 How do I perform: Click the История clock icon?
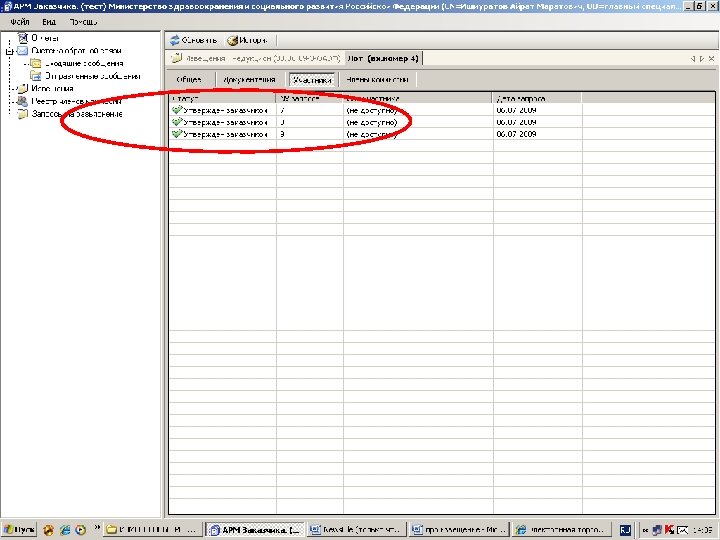tap(233, 40)
